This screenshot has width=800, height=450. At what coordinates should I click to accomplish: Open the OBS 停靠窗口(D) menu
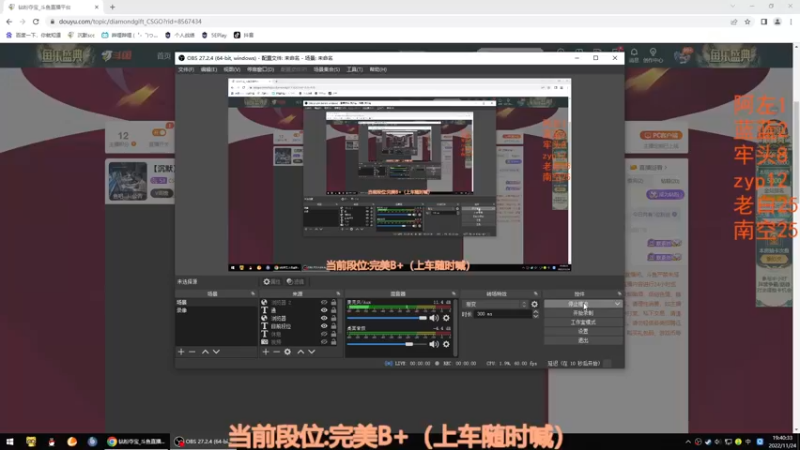(x=261, y=69)
